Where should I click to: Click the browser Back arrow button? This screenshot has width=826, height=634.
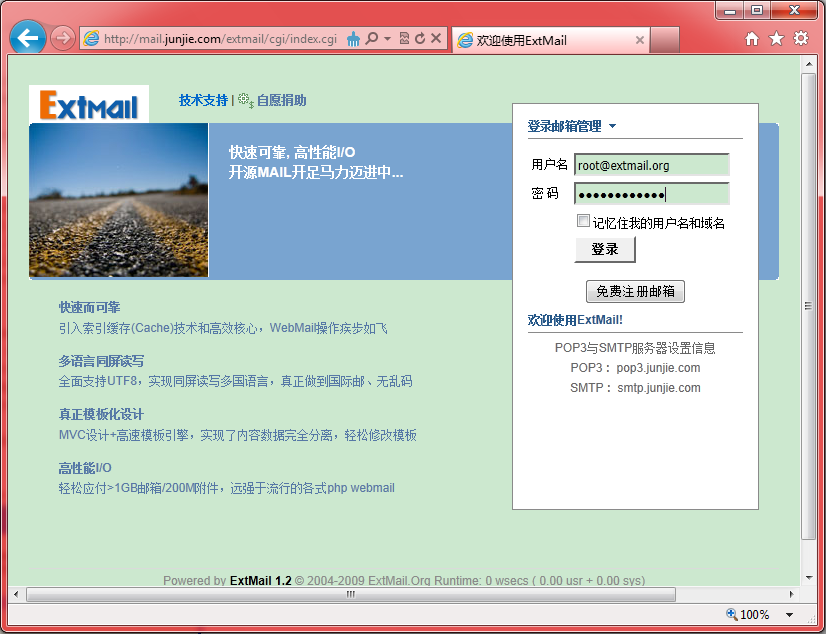click(27, 37)
